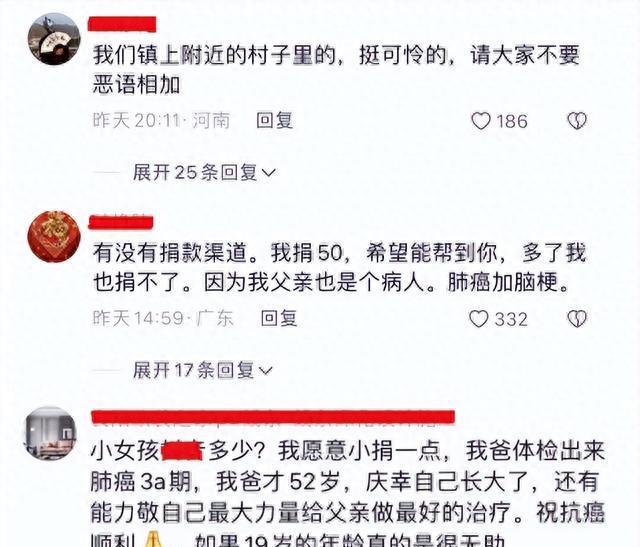Open the second commenter's redacted username
Viewport: 640px width, 547px height.
coord(121,222)
